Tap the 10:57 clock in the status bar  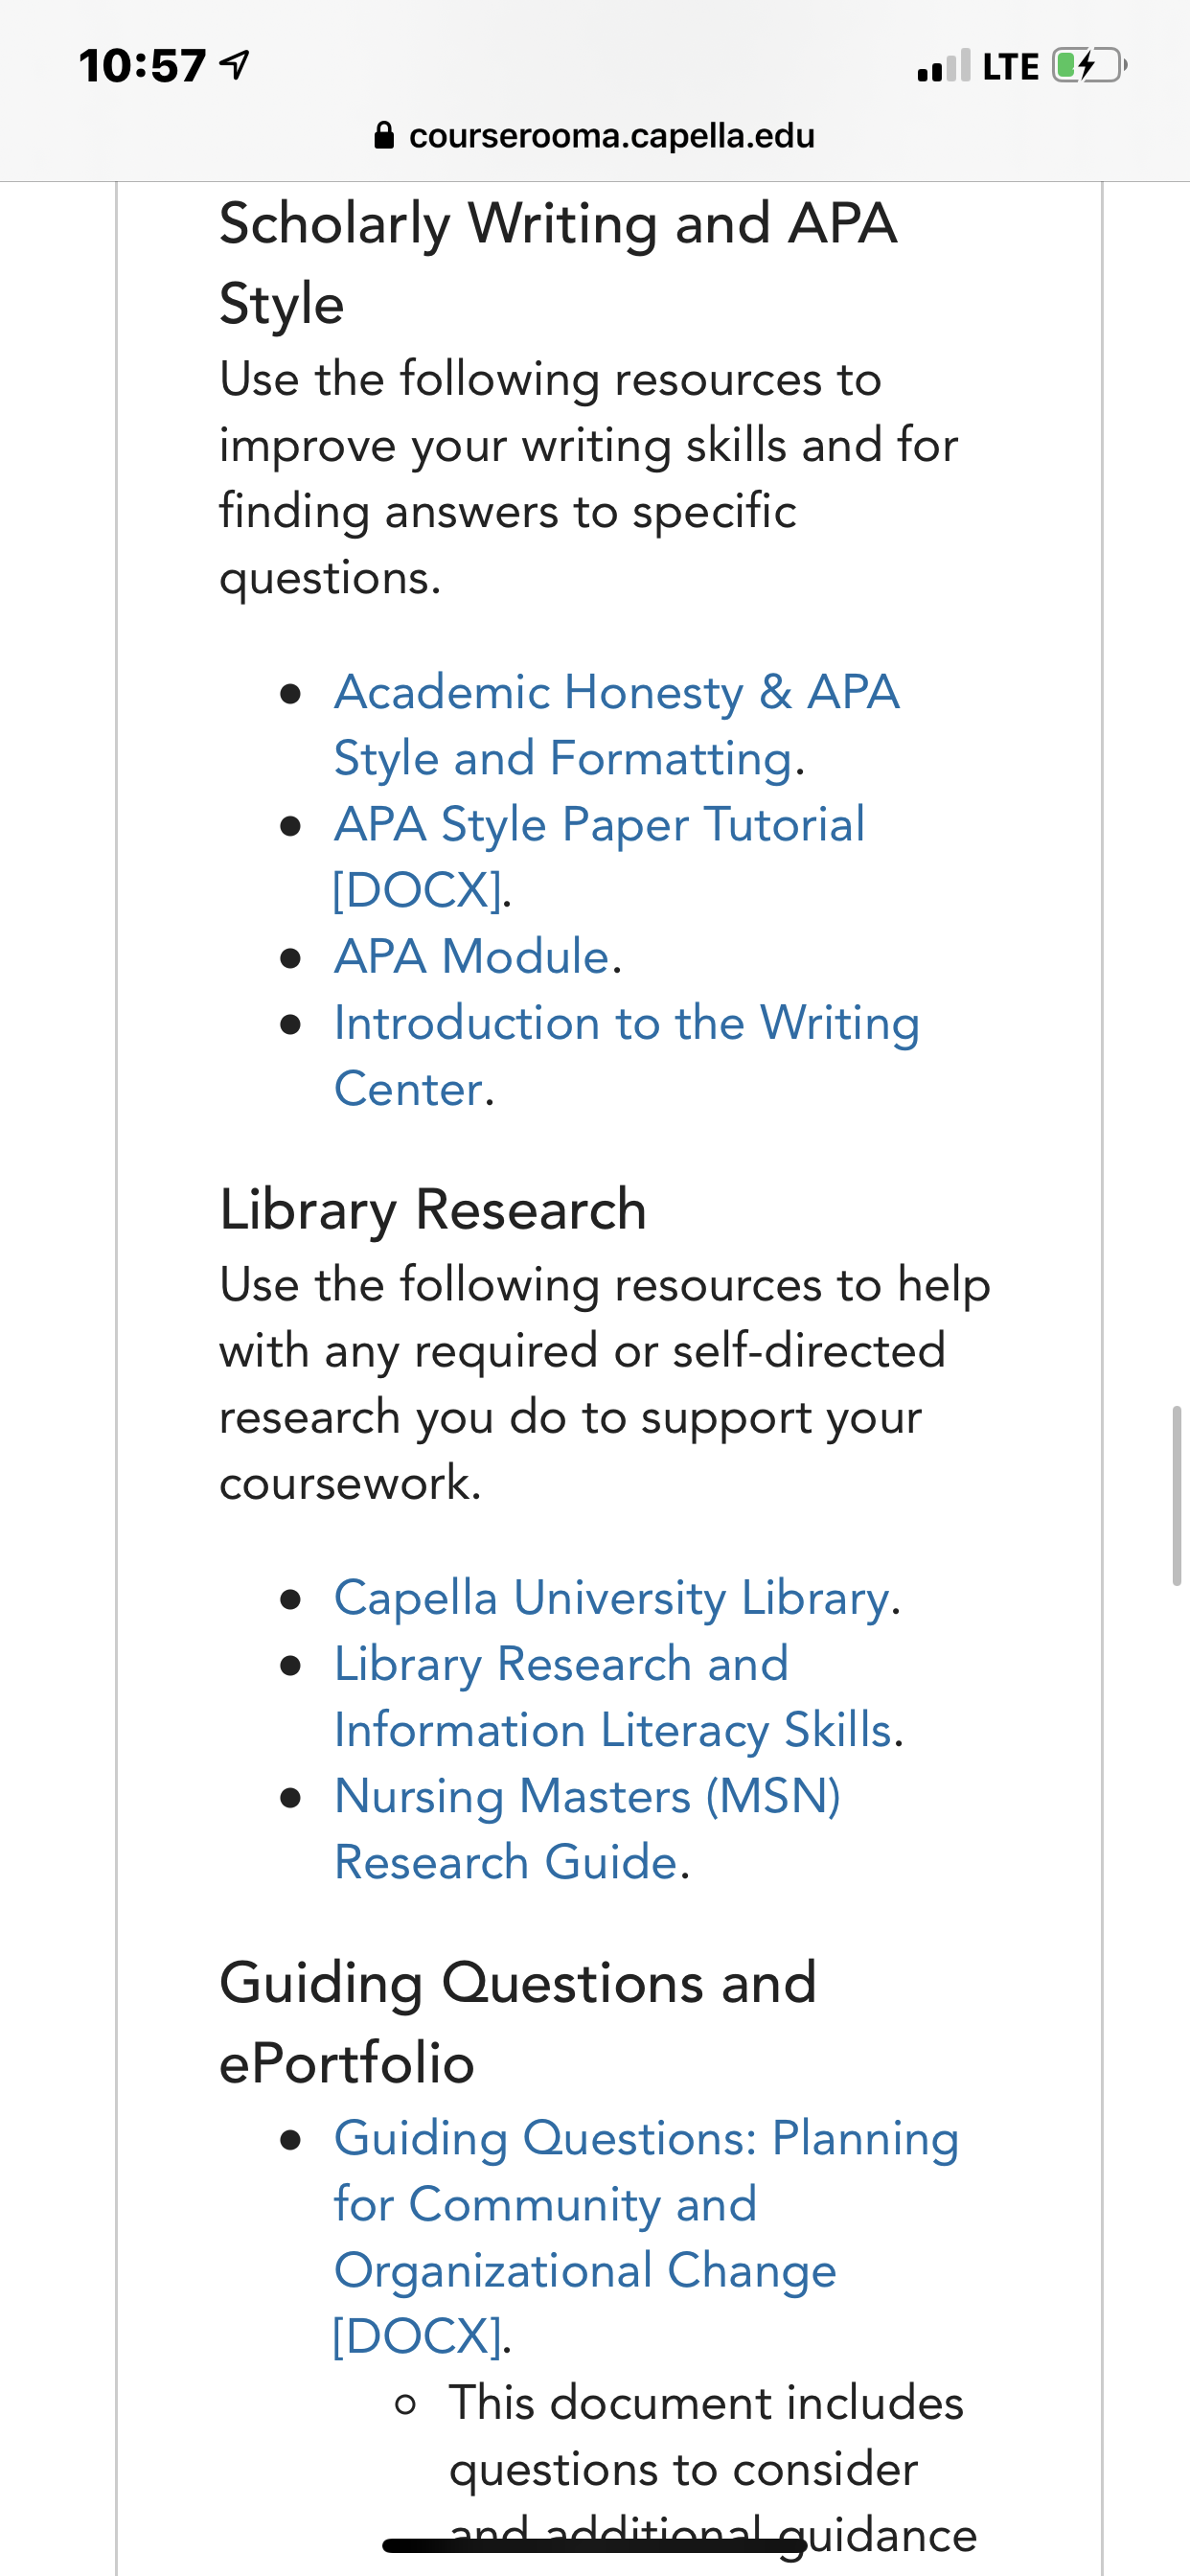point(142,66)
